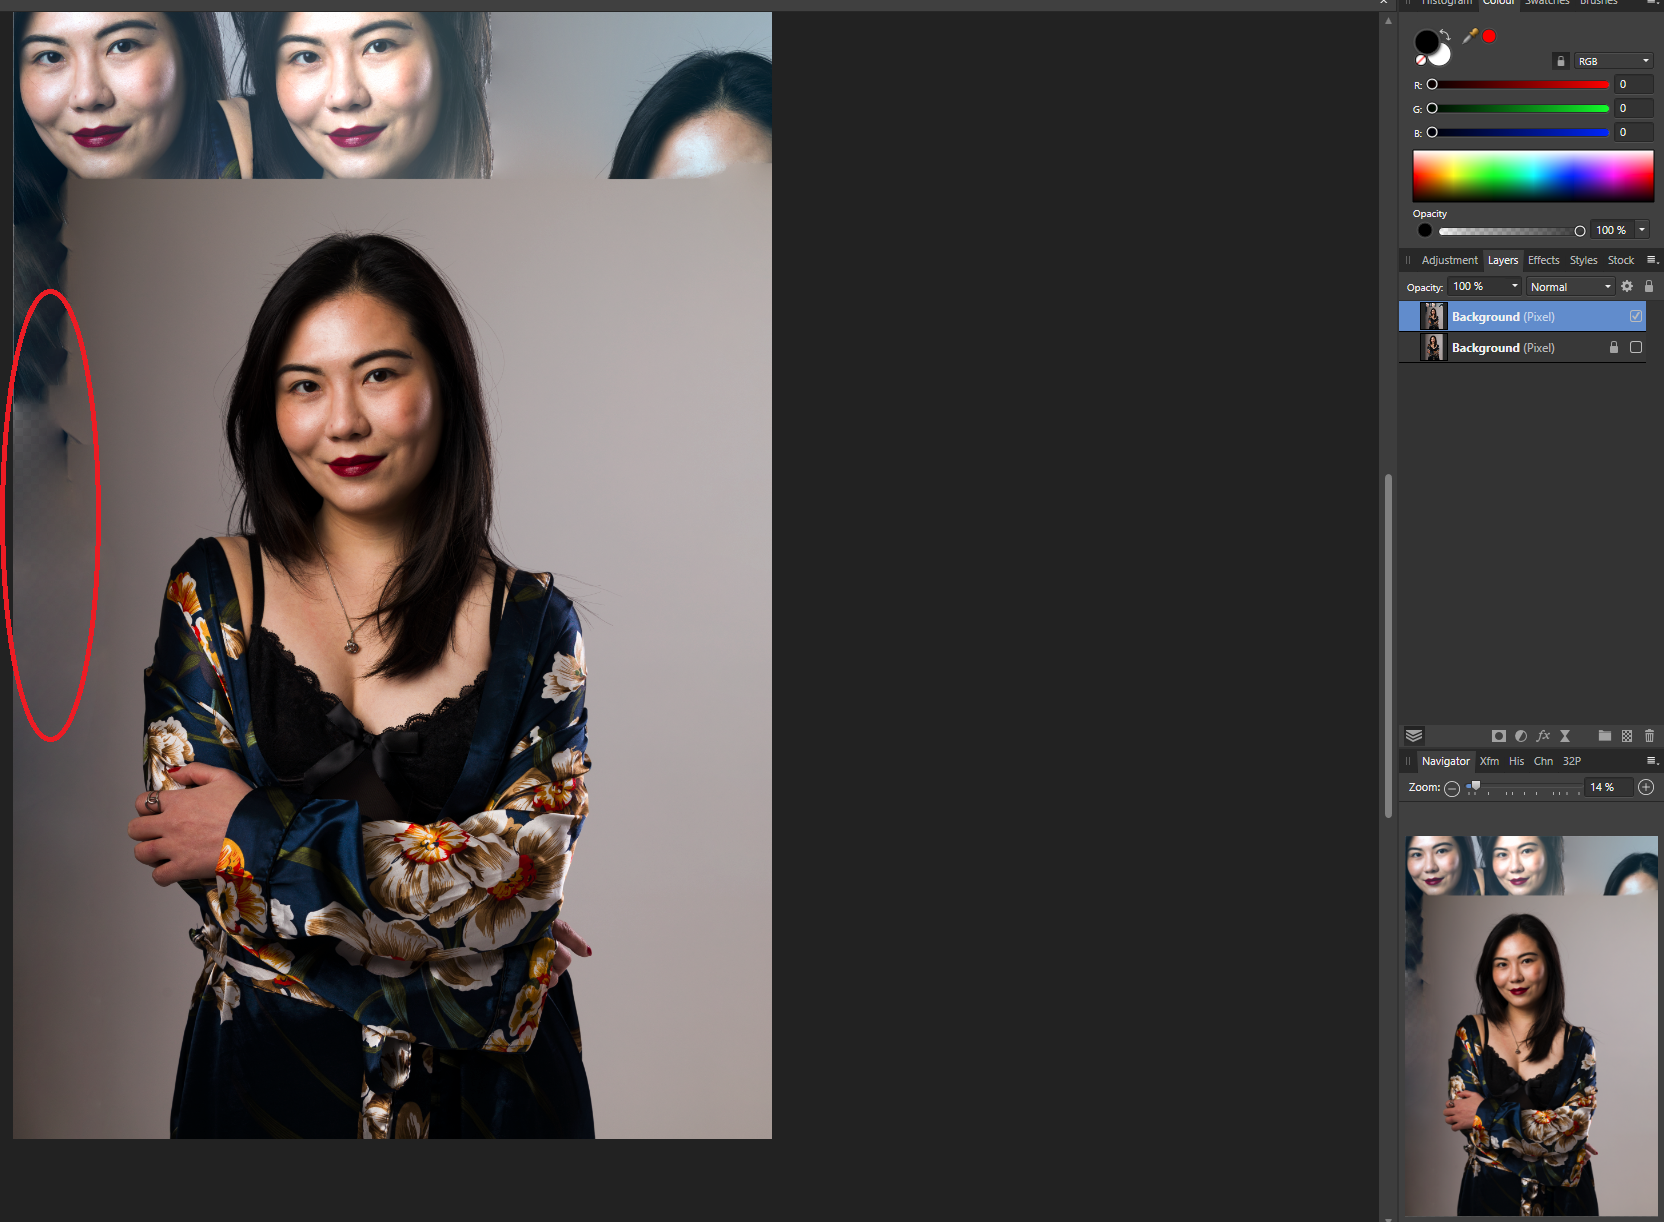Viewport: 1664px width, 1222px height.
Task: Toggle the colour model lock button
Action: [1561, 61]
